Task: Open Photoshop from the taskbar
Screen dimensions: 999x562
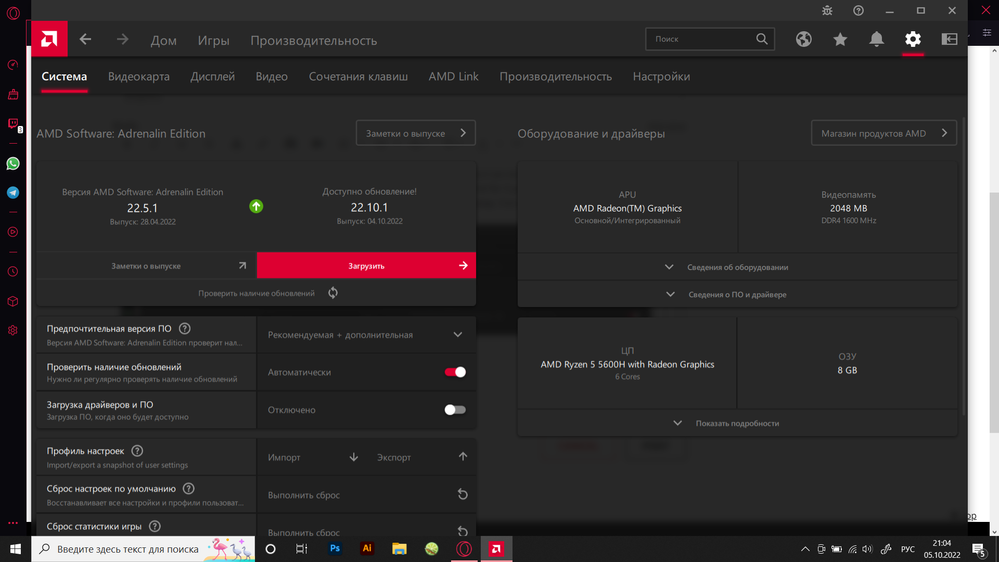Action: pos(335,549)
